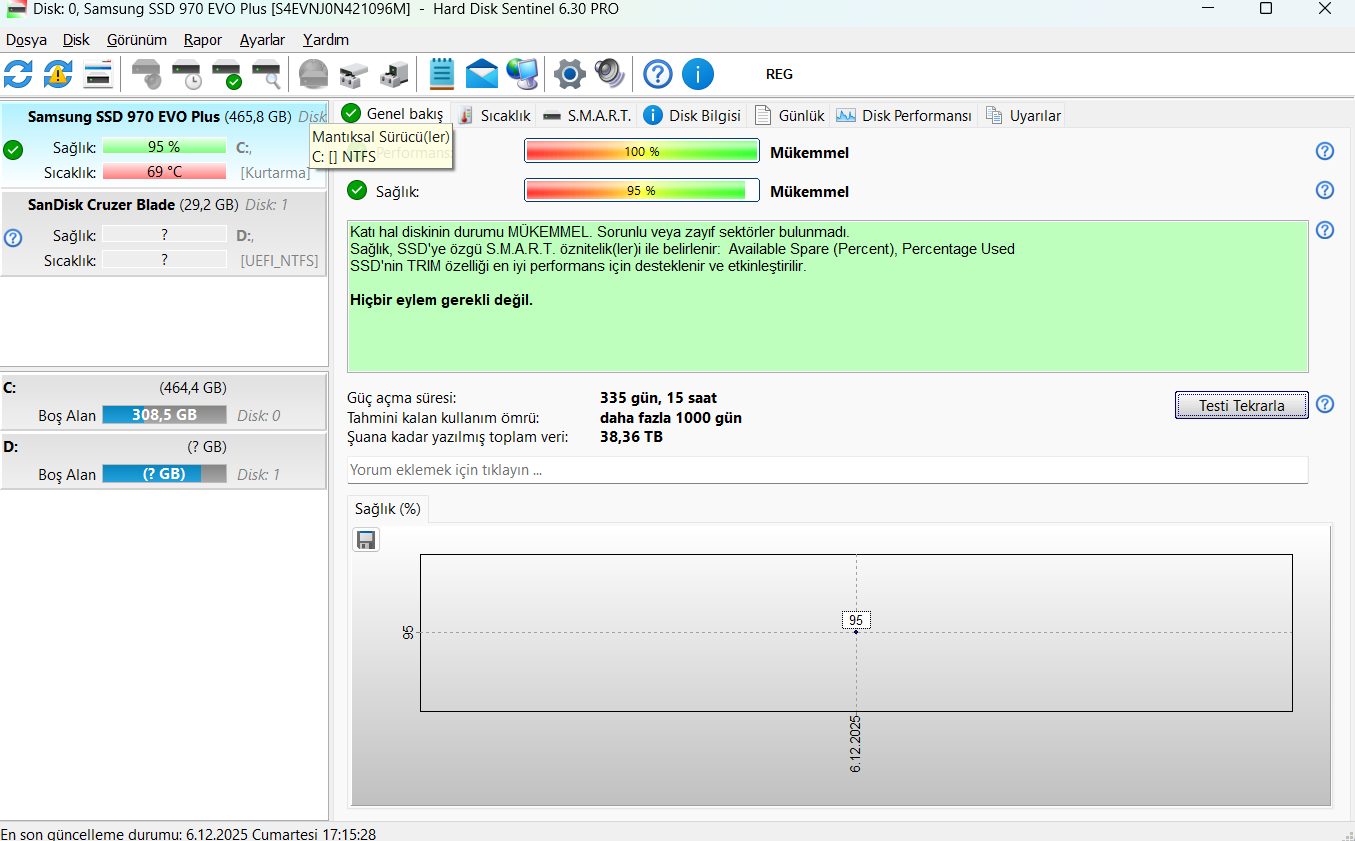The width and height of the screenshot is (1355, 841).
Task: Switch to the Uyarılar tab
Action: pos(1023,115)
